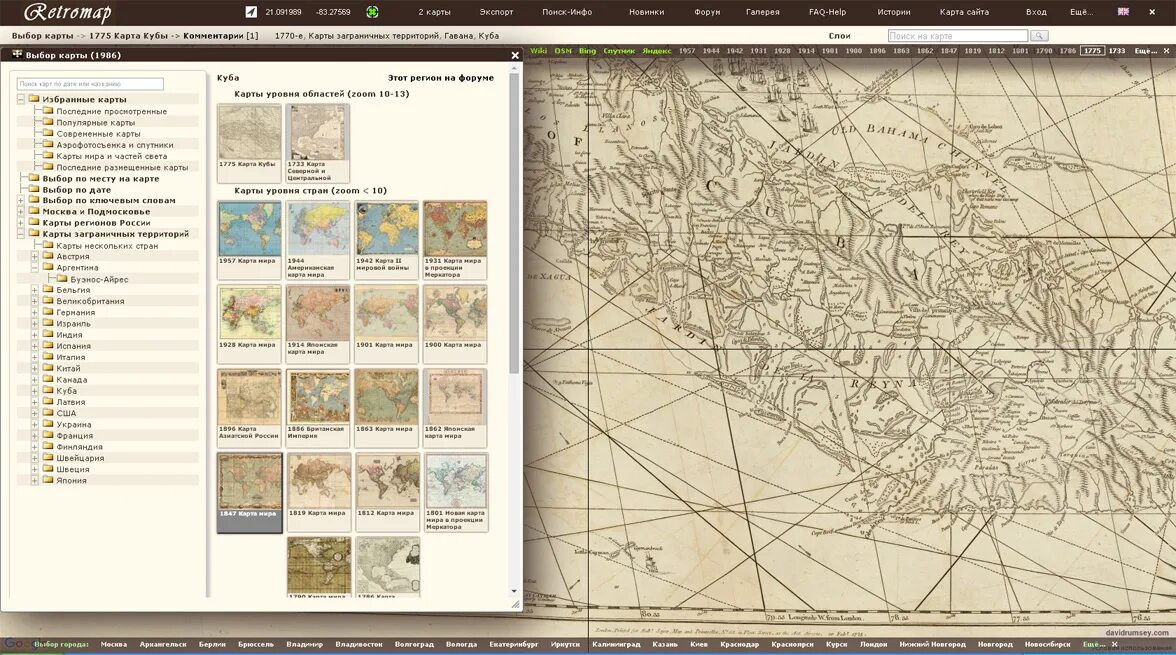Close the city selection bar
Image resolution: width=1176 pixels, height=655 pixels.
pos(1114,644)
